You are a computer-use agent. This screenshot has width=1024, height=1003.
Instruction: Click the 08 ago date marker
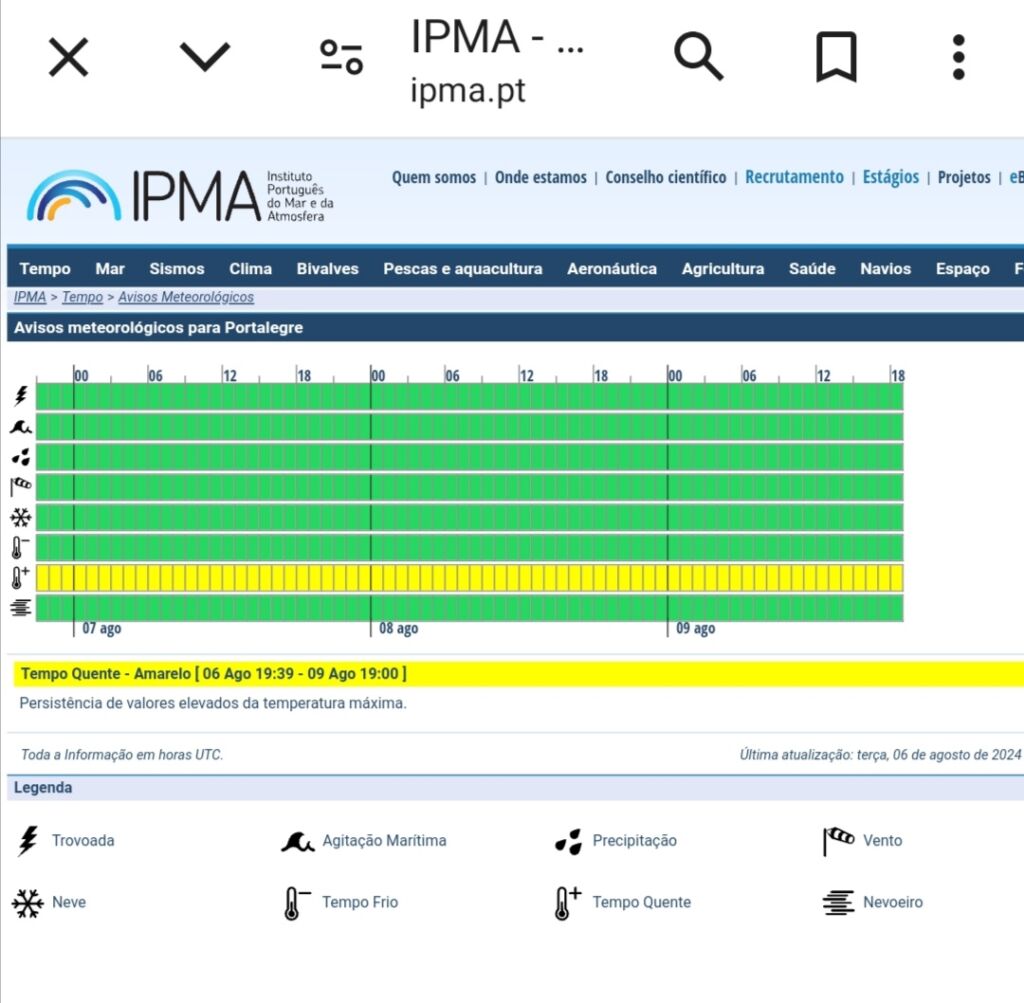(x=398, y=629)
